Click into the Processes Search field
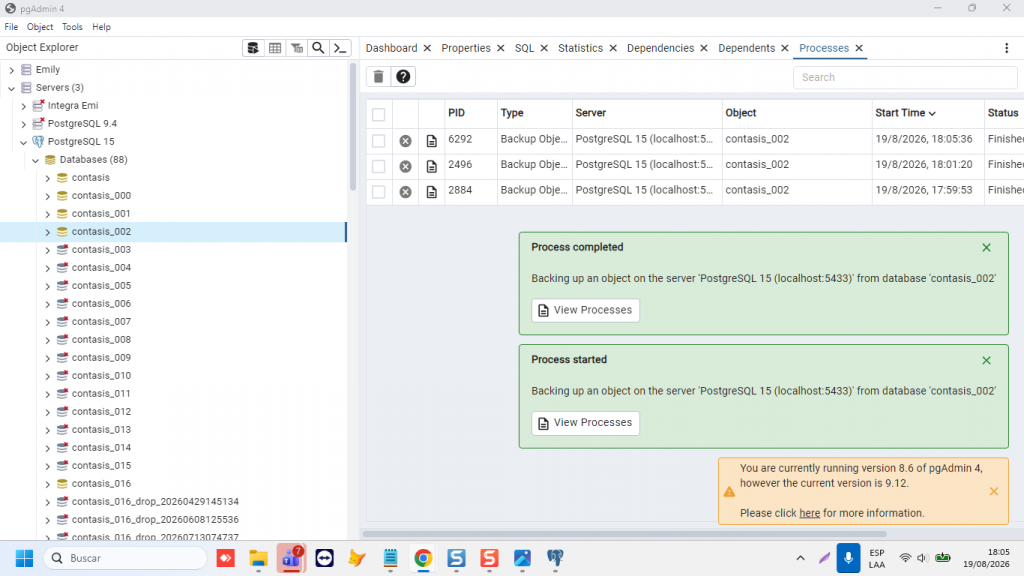The image size is (1024, 576). (x=904, y=77)
